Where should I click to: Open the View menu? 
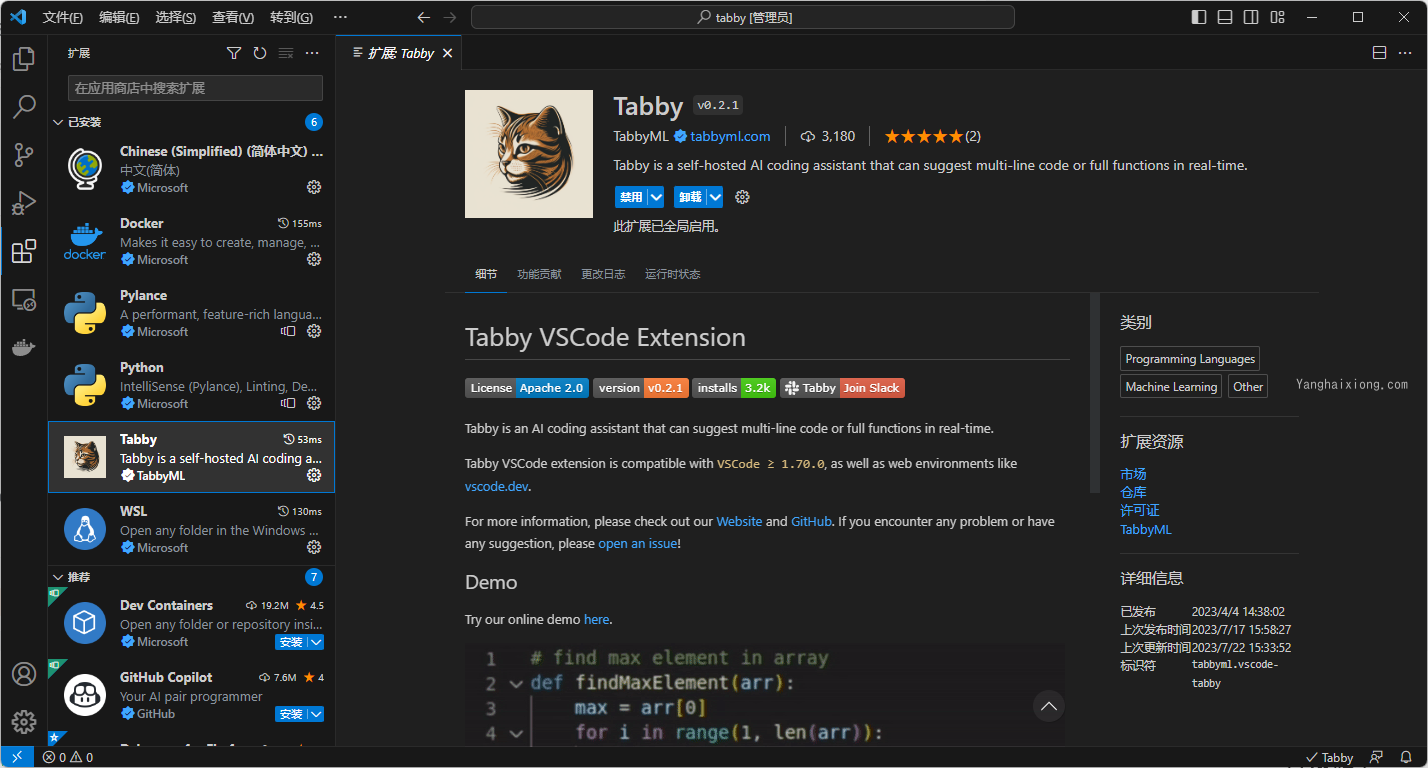click(233, 17)
